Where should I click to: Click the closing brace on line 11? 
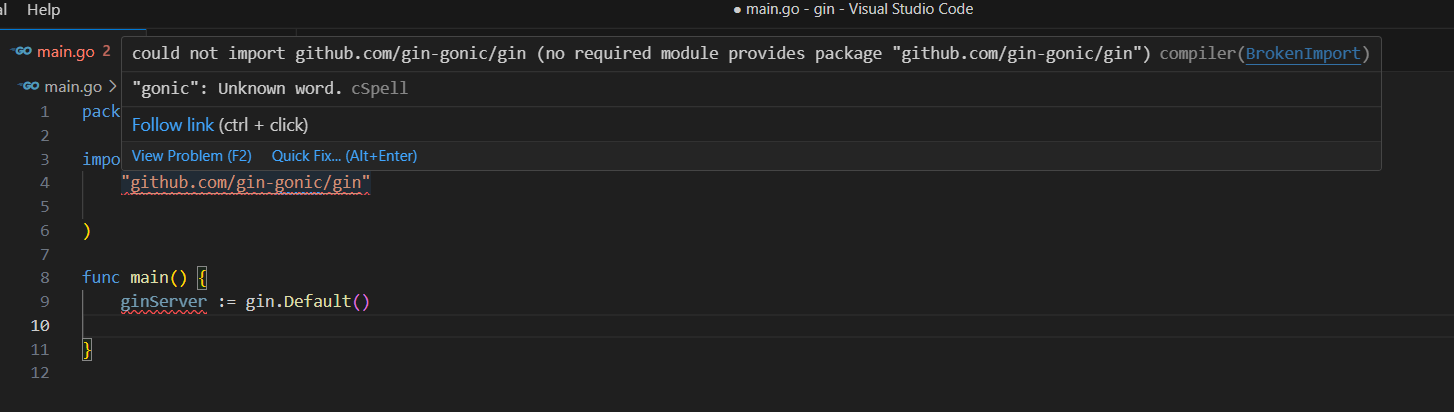(87, 349)
